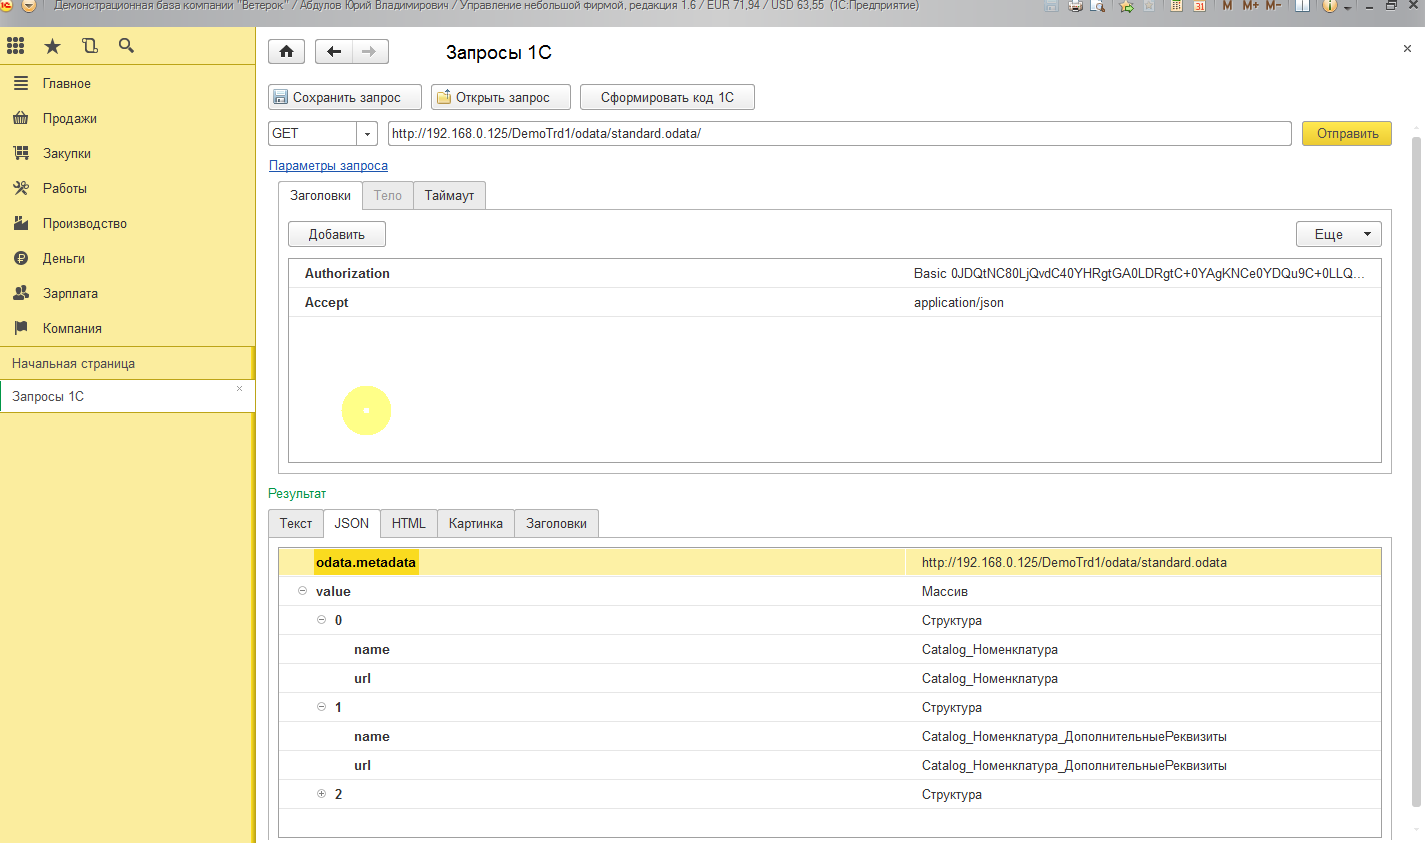Open the Search magnifier in tools panel
This screenshot has height=843, width=1425.
tap(126, 46)
